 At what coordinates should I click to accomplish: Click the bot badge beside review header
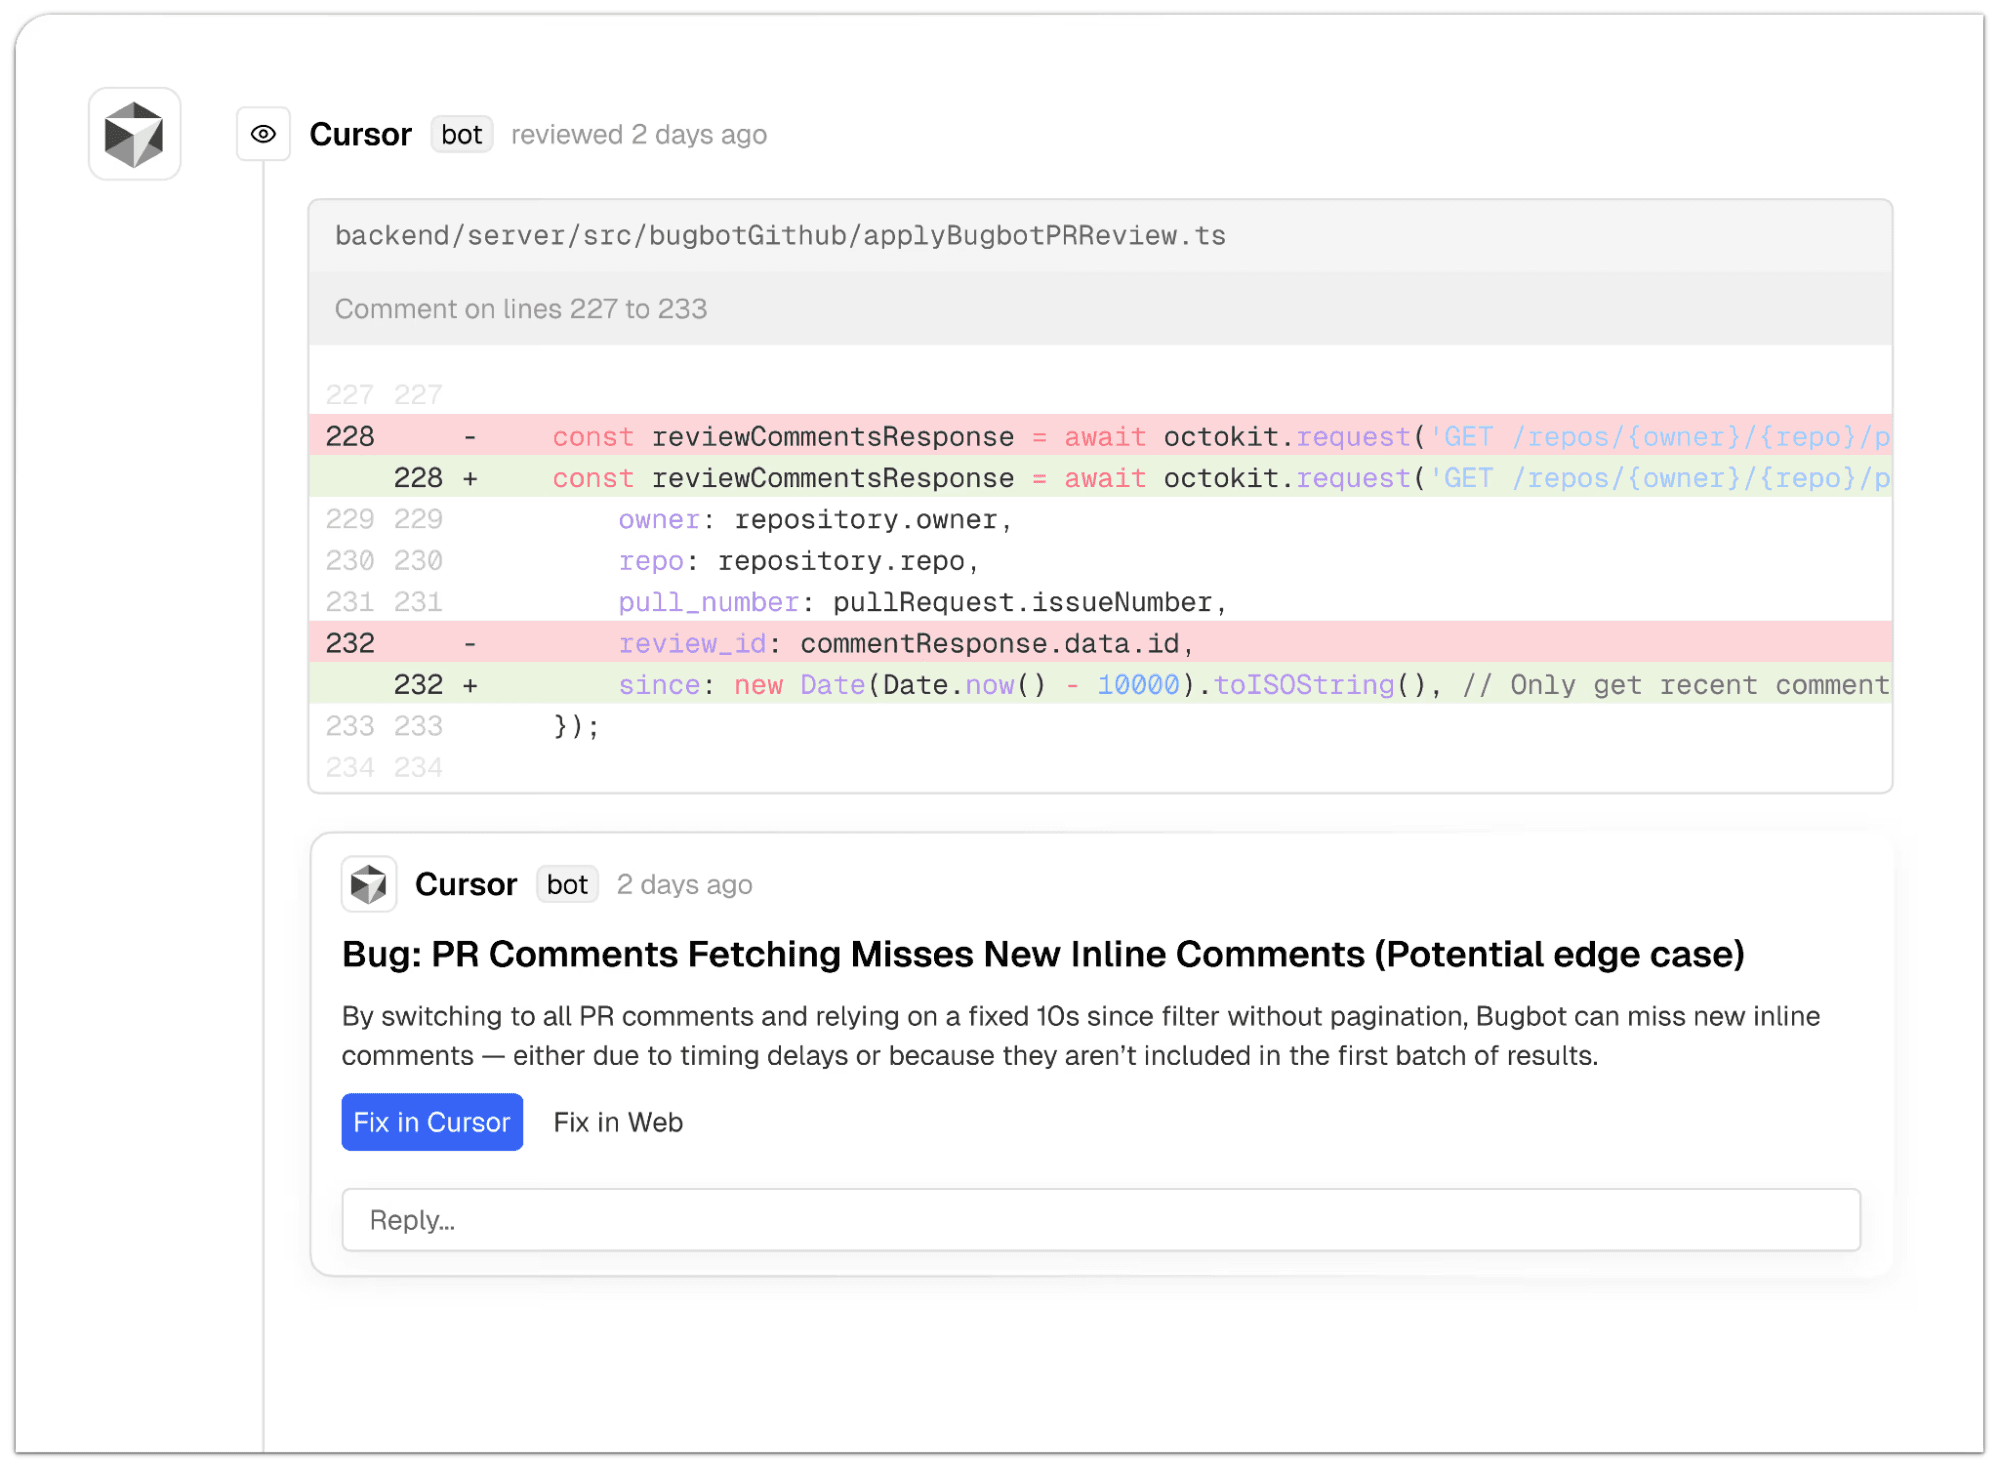461,134
